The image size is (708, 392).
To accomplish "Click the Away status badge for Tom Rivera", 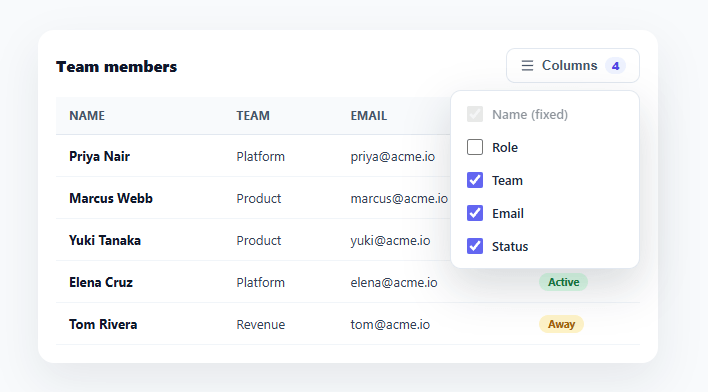I will 561,324.
